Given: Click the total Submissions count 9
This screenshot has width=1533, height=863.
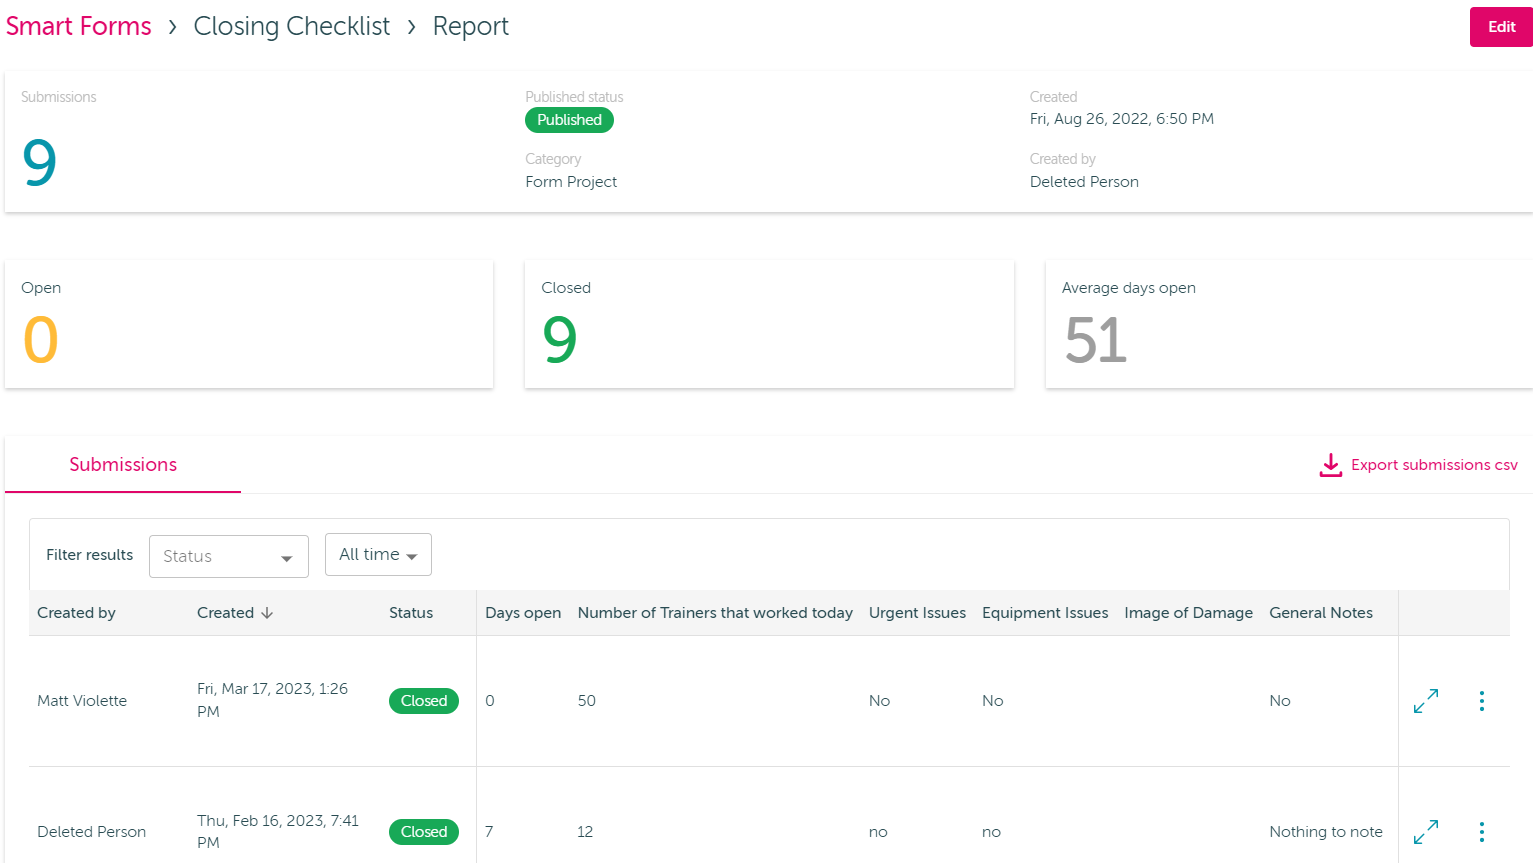Looking at the screenshot, I should pyautogui.click(x=40, y=163).
